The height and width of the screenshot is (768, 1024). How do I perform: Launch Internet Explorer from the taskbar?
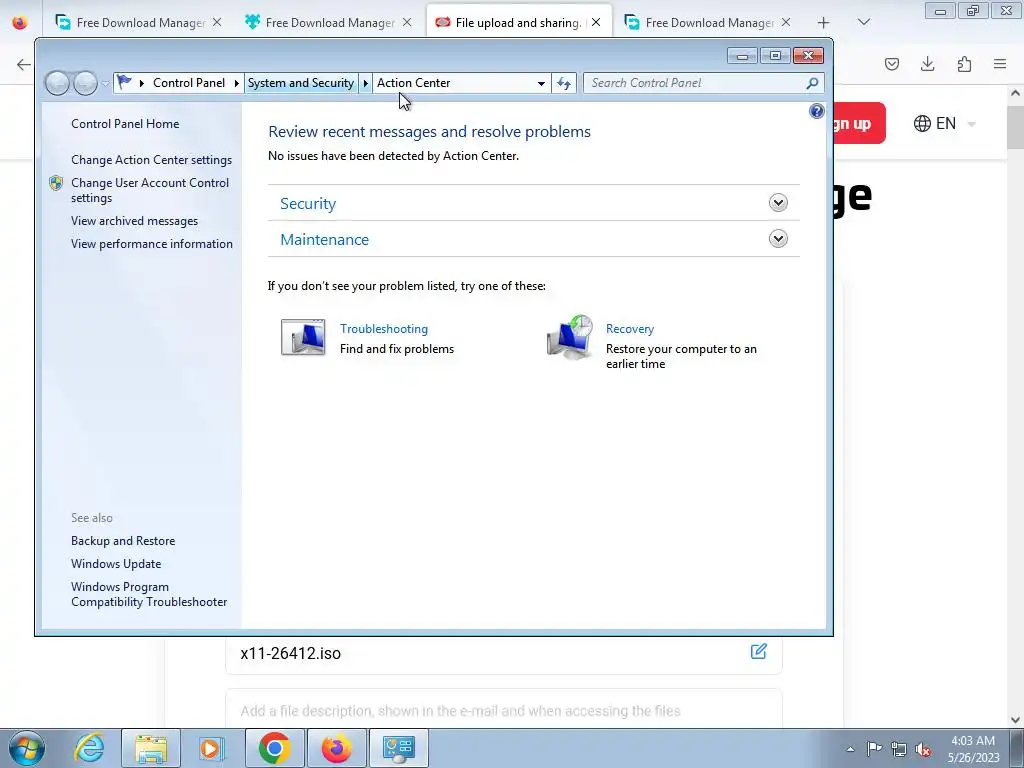coord(89,748)
